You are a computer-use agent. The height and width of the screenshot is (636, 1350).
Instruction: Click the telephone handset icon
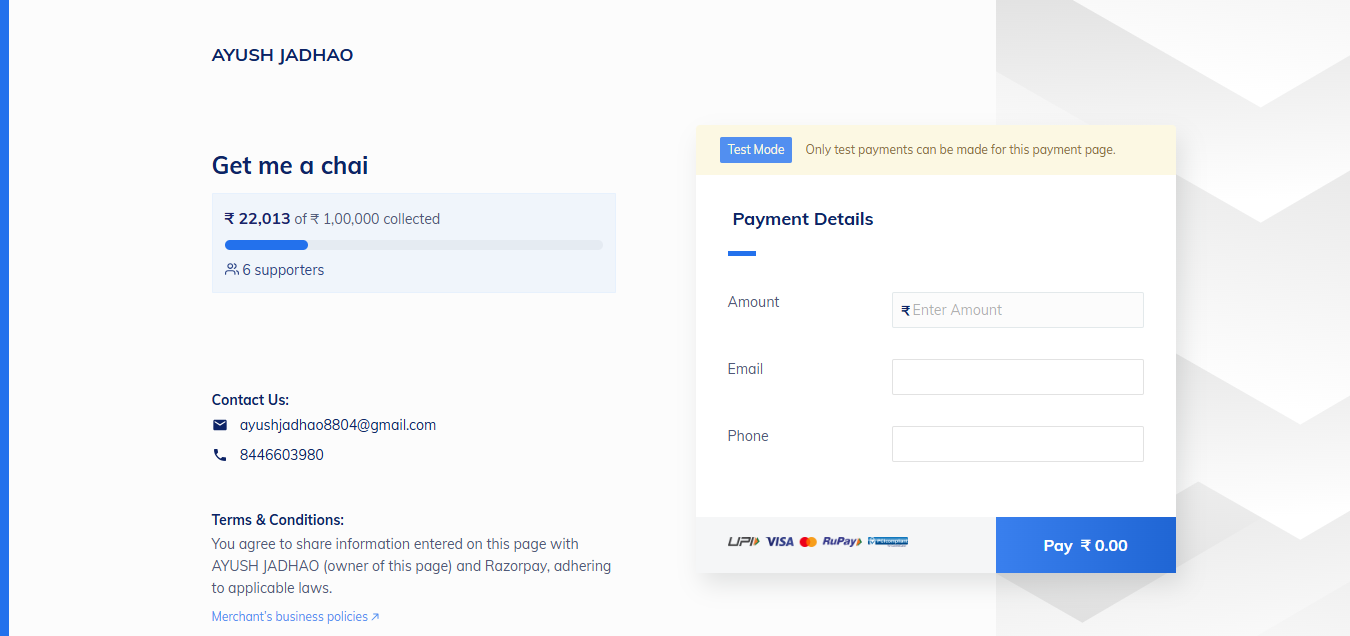click(220, 455)
